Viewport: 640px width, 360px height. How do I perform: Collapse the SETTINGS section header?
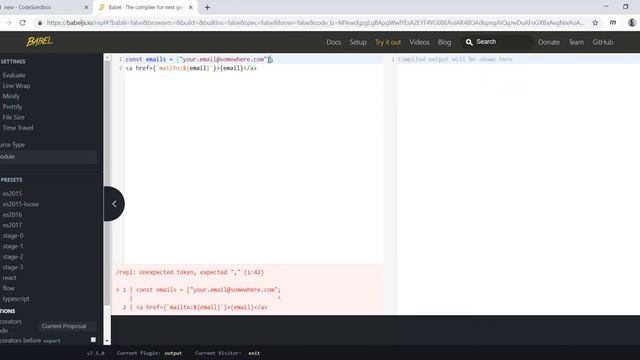(13, 61)
